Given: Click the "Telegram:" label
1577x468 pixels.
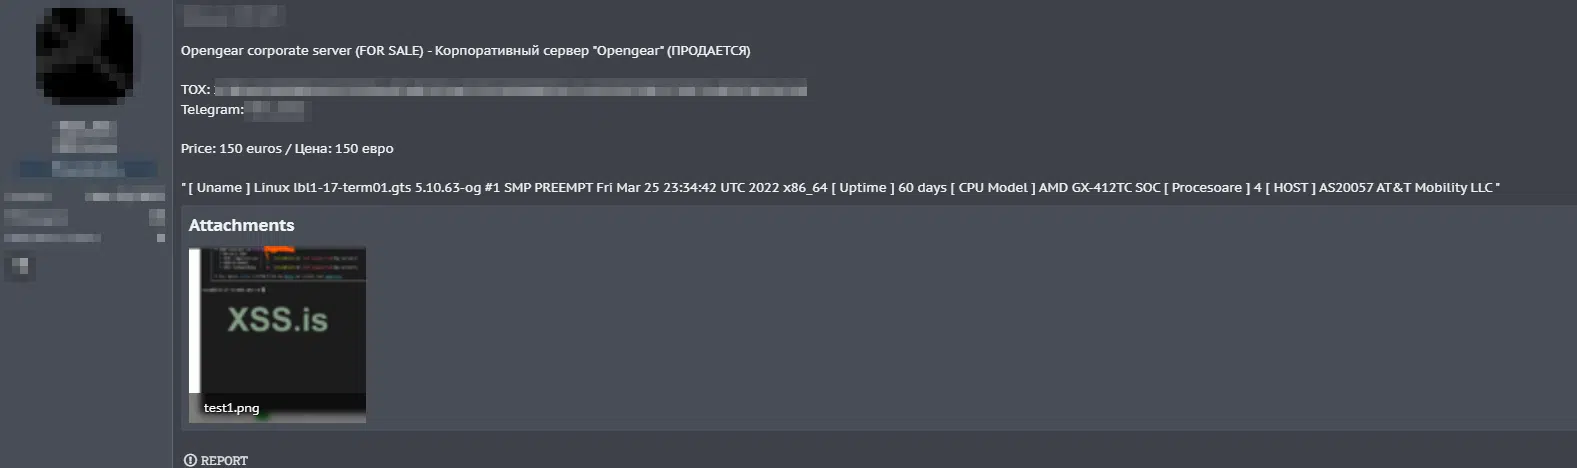Looking at the screenshot, I should (212, 110).
